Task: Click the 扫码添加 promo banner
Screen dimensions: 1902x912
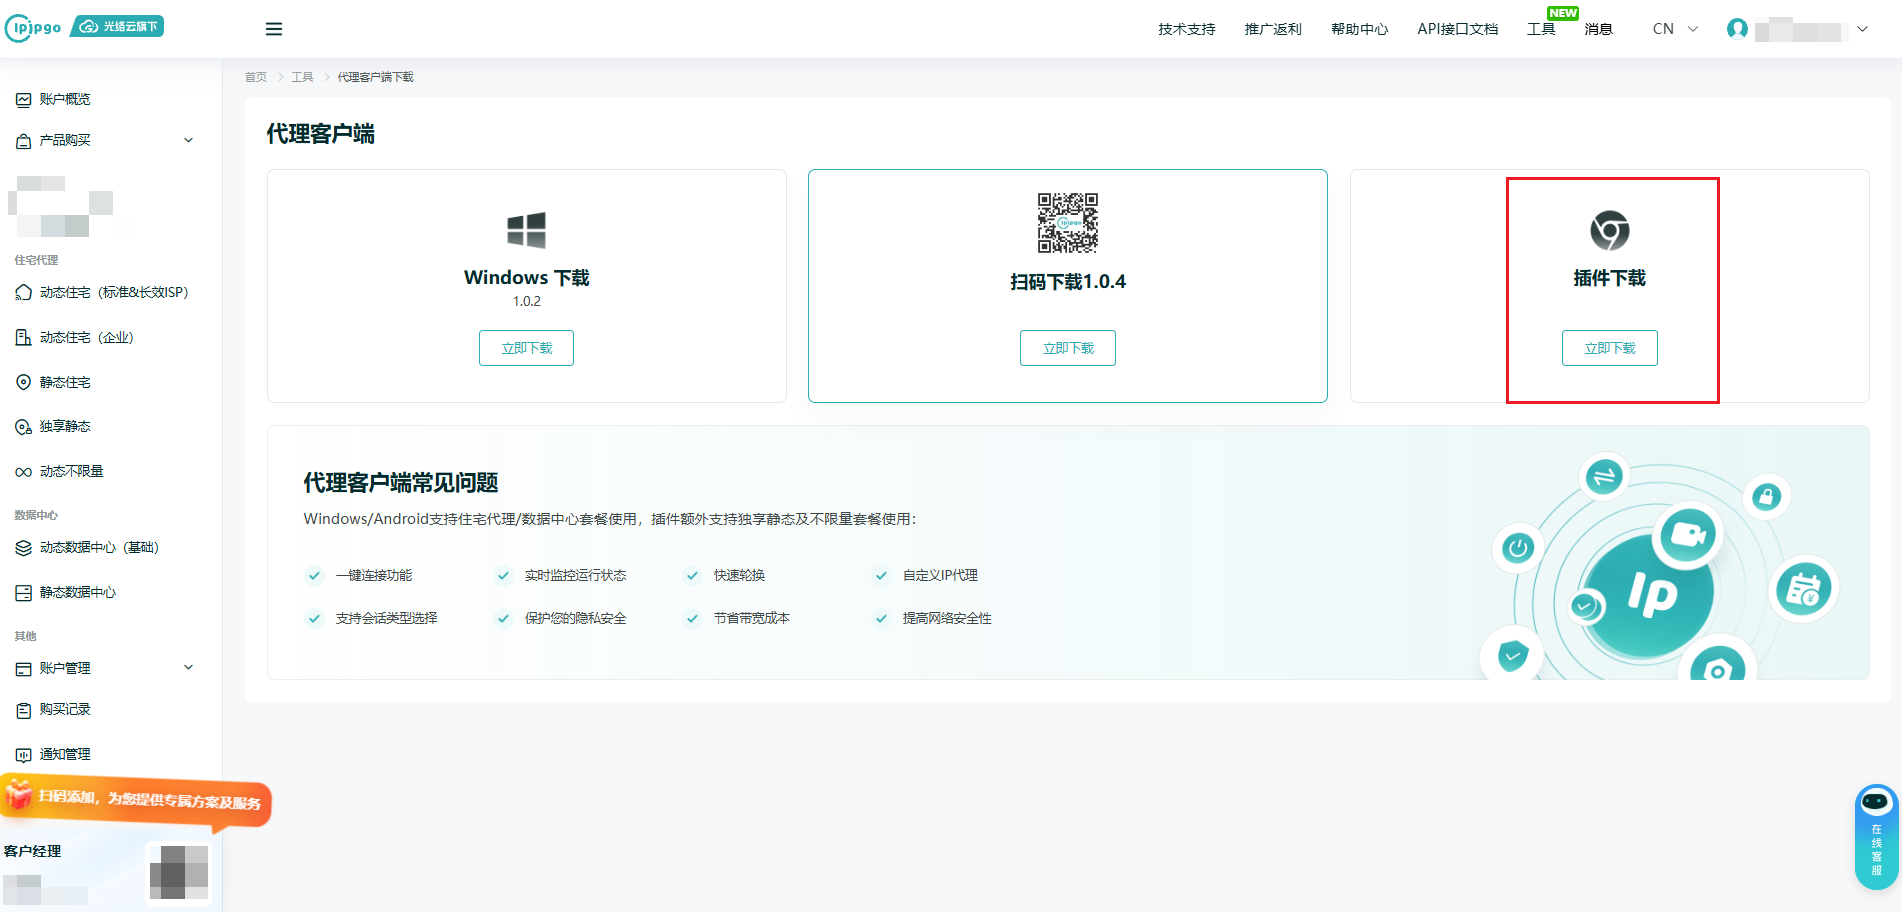Action: coord(136,800)
